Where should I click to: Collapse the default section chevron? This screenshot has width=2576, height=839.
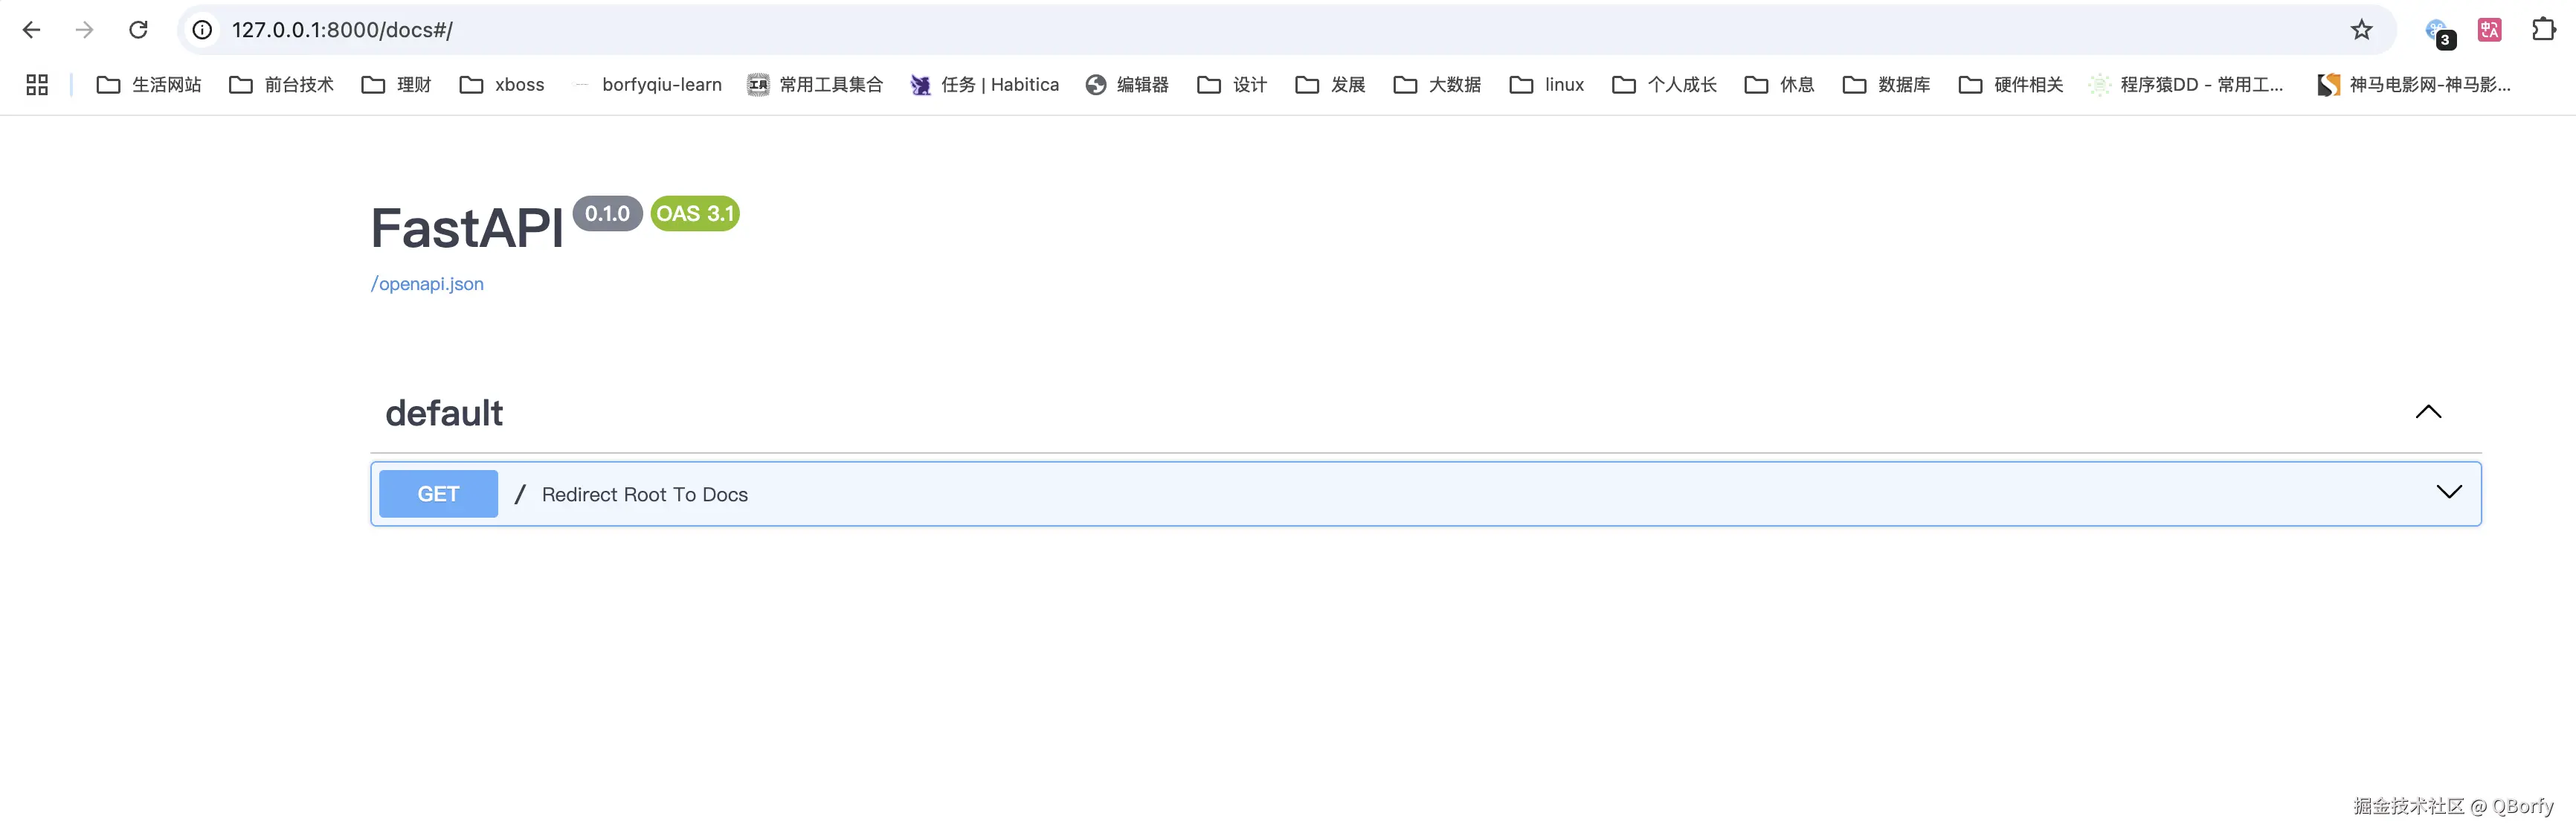pos(2428,412)
